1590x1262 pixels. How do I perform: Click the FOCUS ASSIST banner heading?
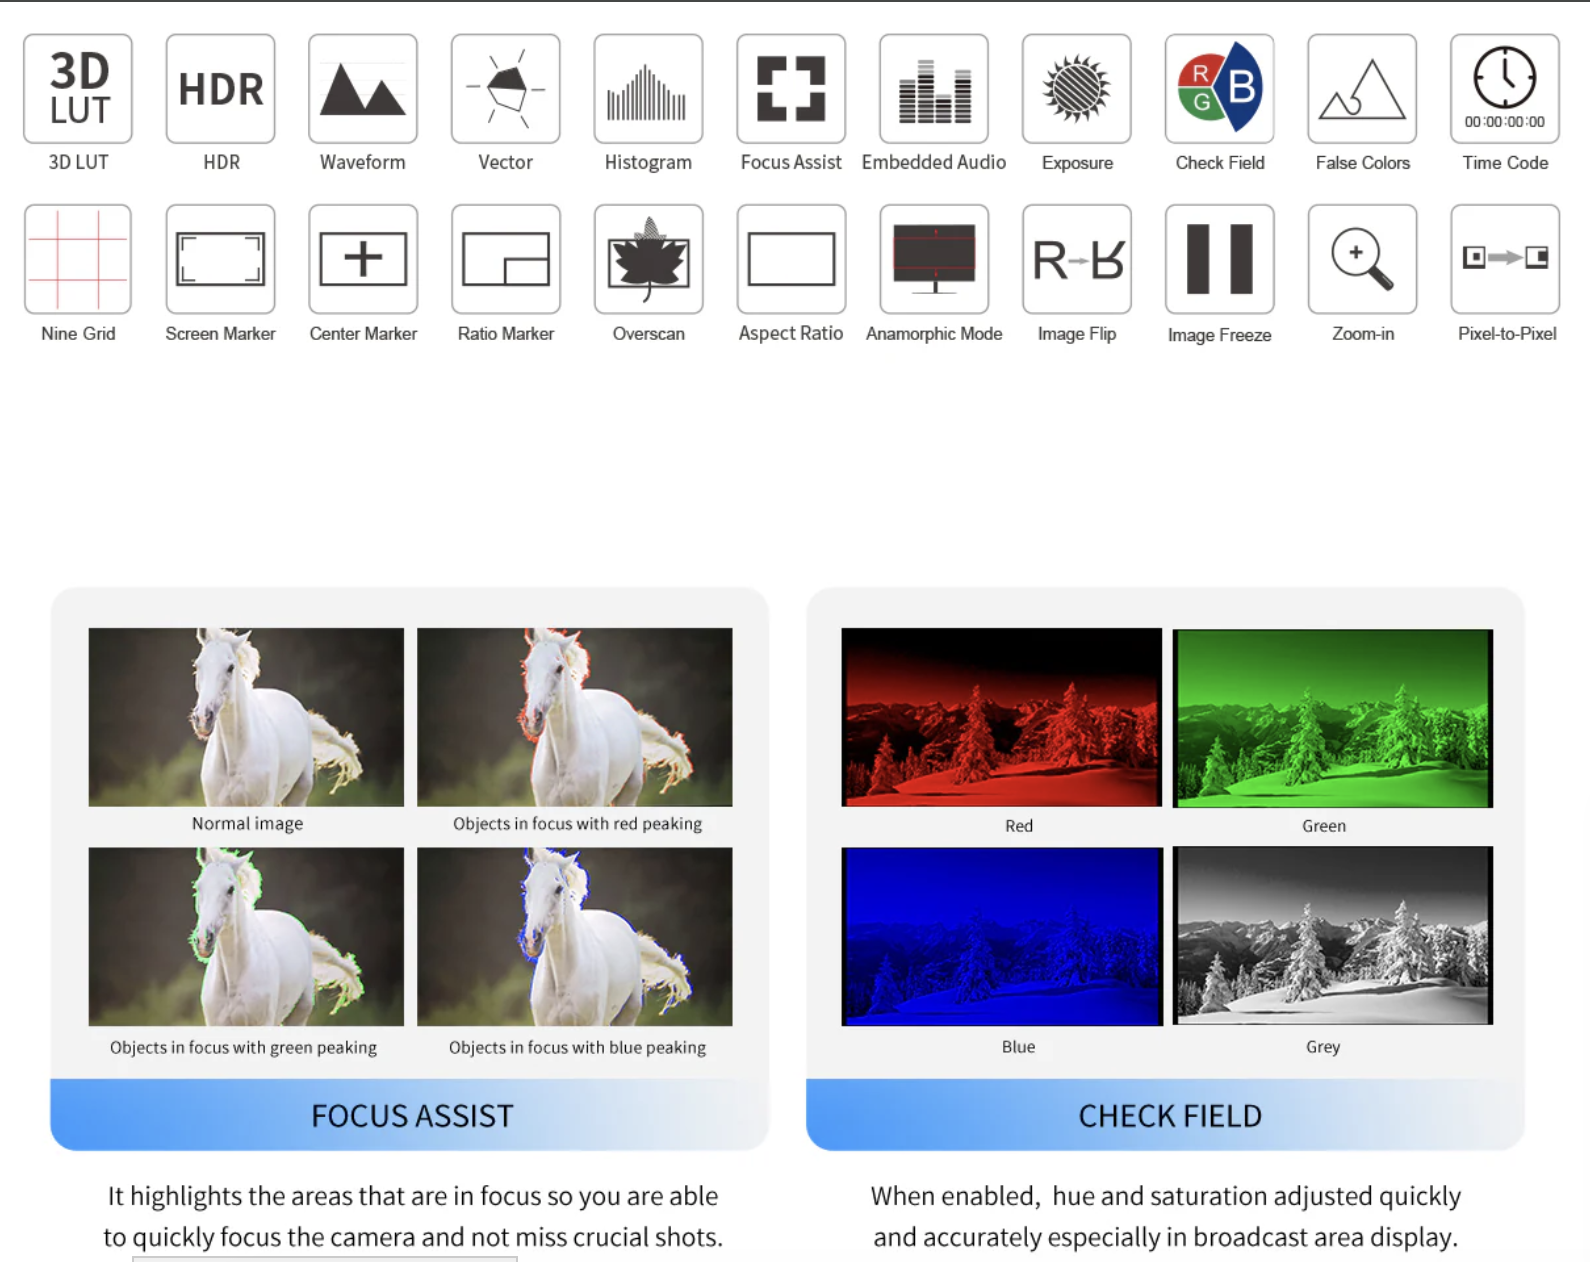point(411,1115)
